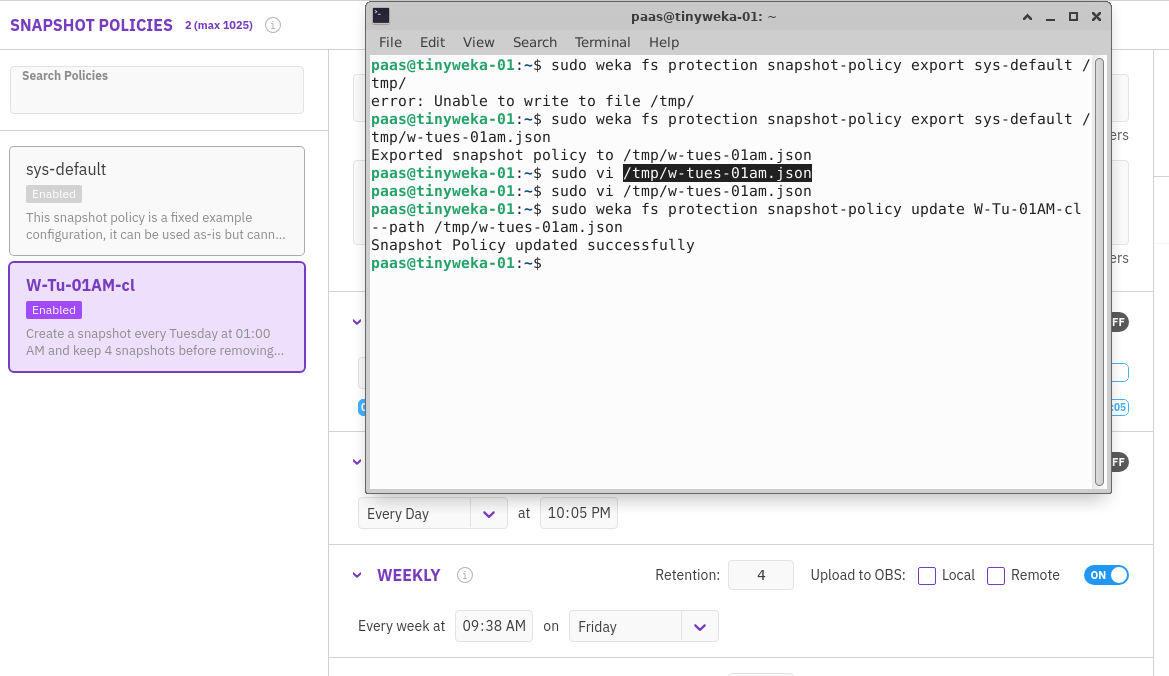Open the terminal Edit menu
The image size is (1169, 676).
432,42
